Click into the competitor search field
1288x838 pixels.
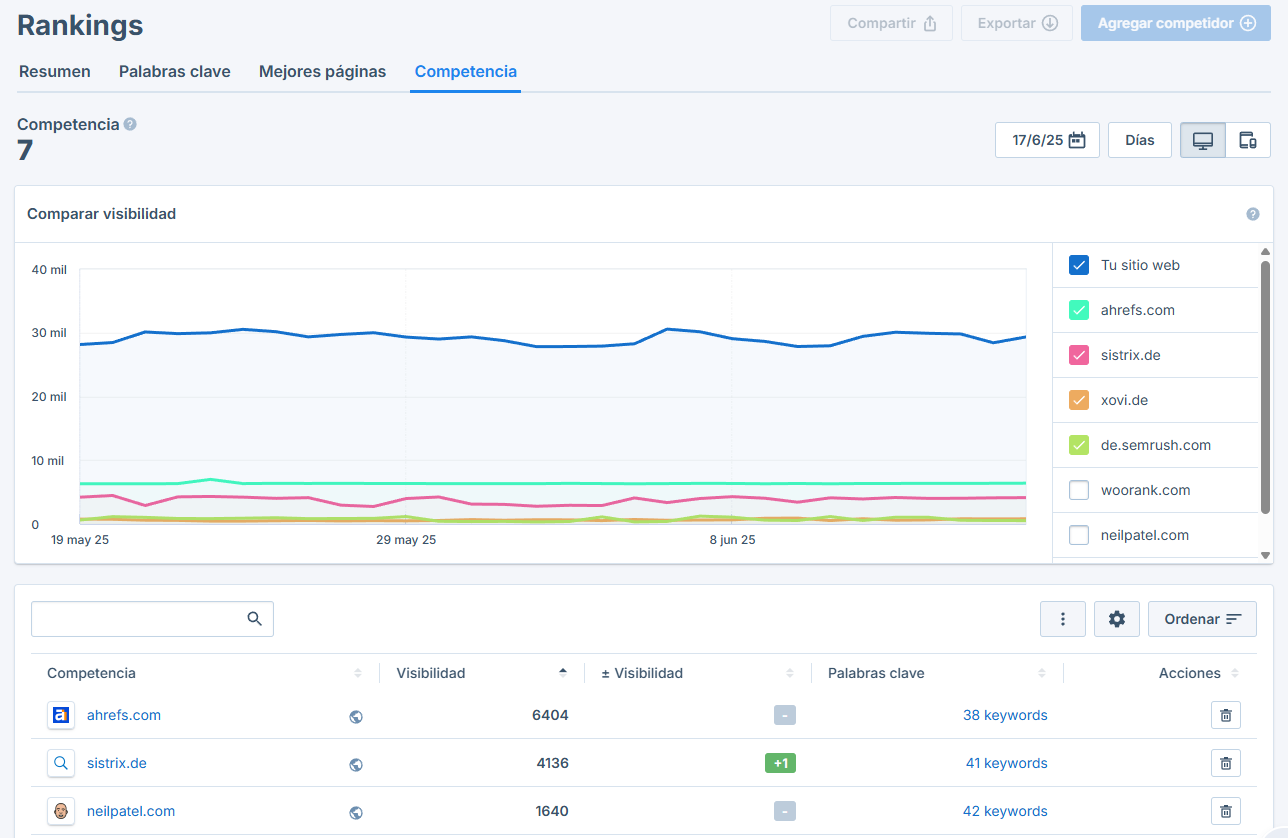pos(152,619)
